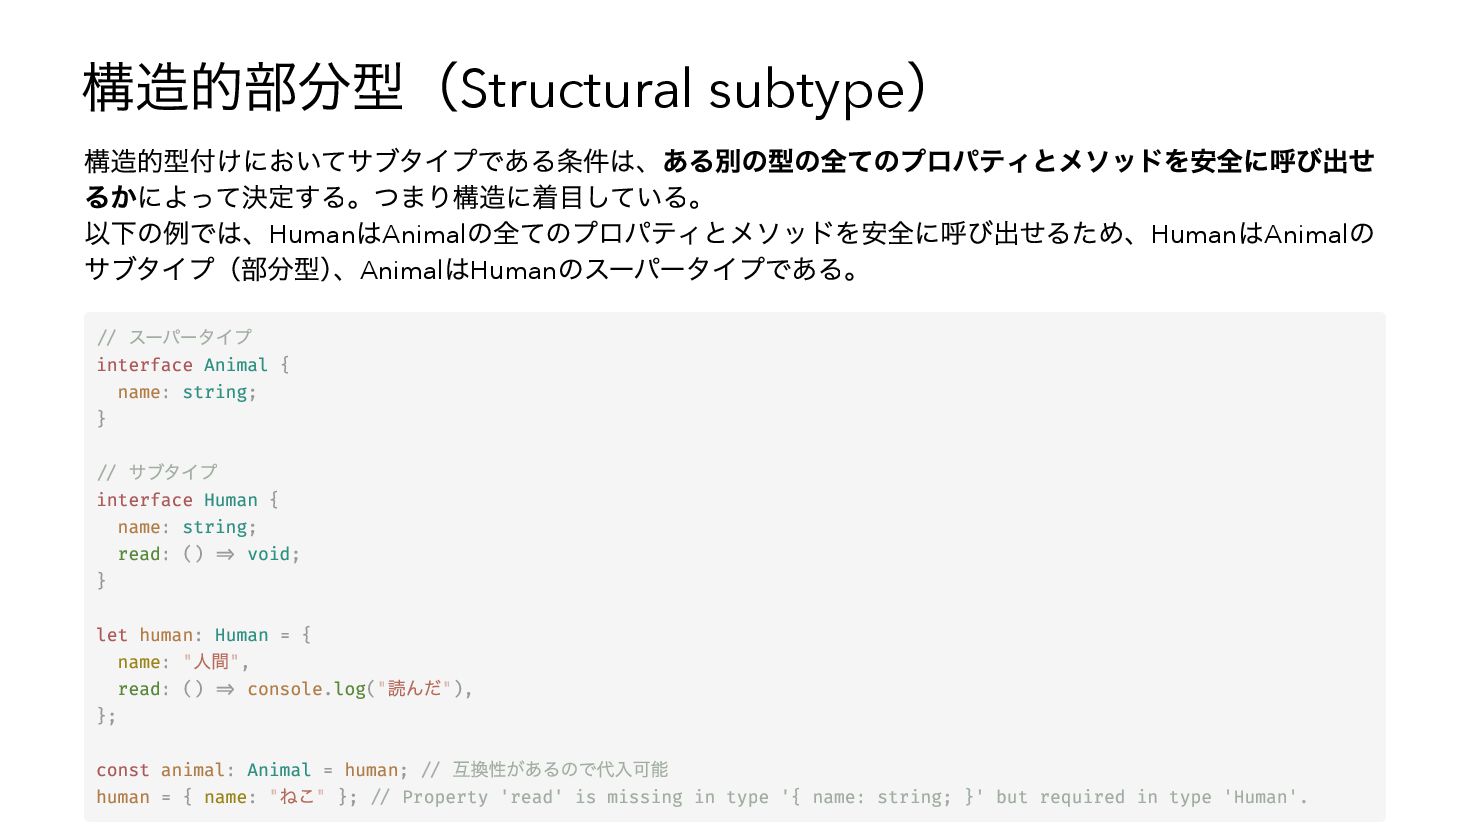This screenshot has height=828, width=1470.
Task: Click the paragraph line starting "以下の例では"
Action: 728,234
